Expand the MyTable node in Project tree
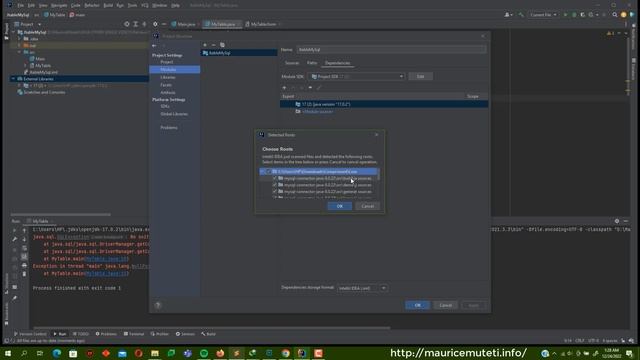This screenshot has height=360, width=640. click(x=25, y=66)
